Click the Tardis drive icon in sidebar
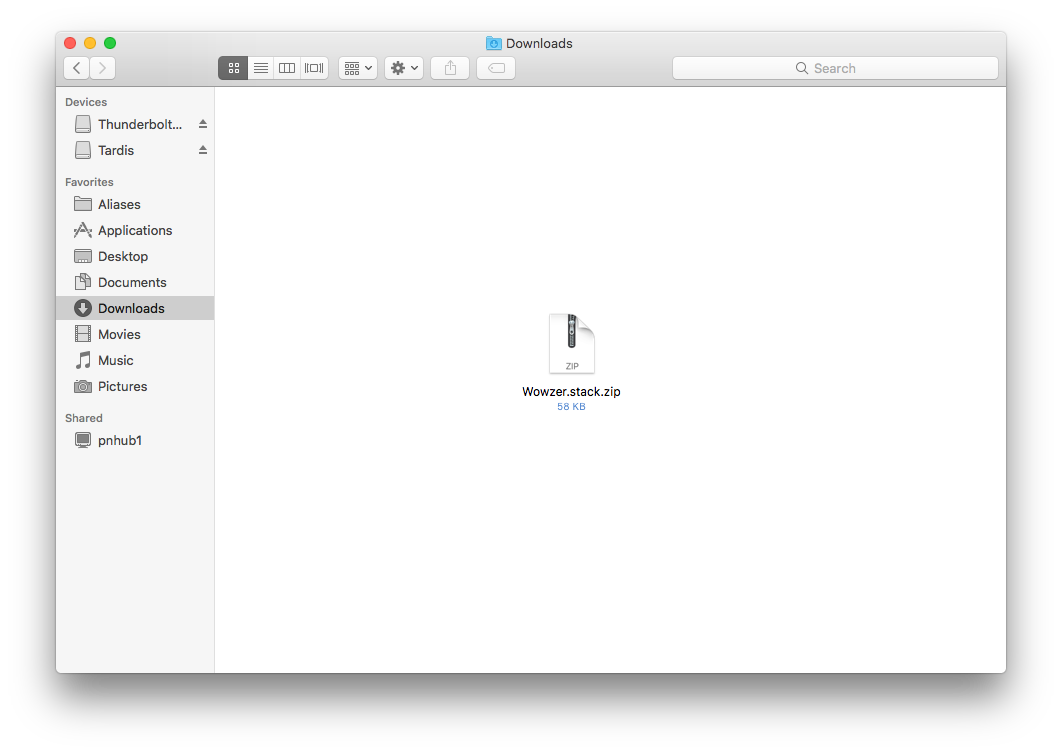Image resolution: width=1062 pixels, height=753 pixels. [83, 150]
